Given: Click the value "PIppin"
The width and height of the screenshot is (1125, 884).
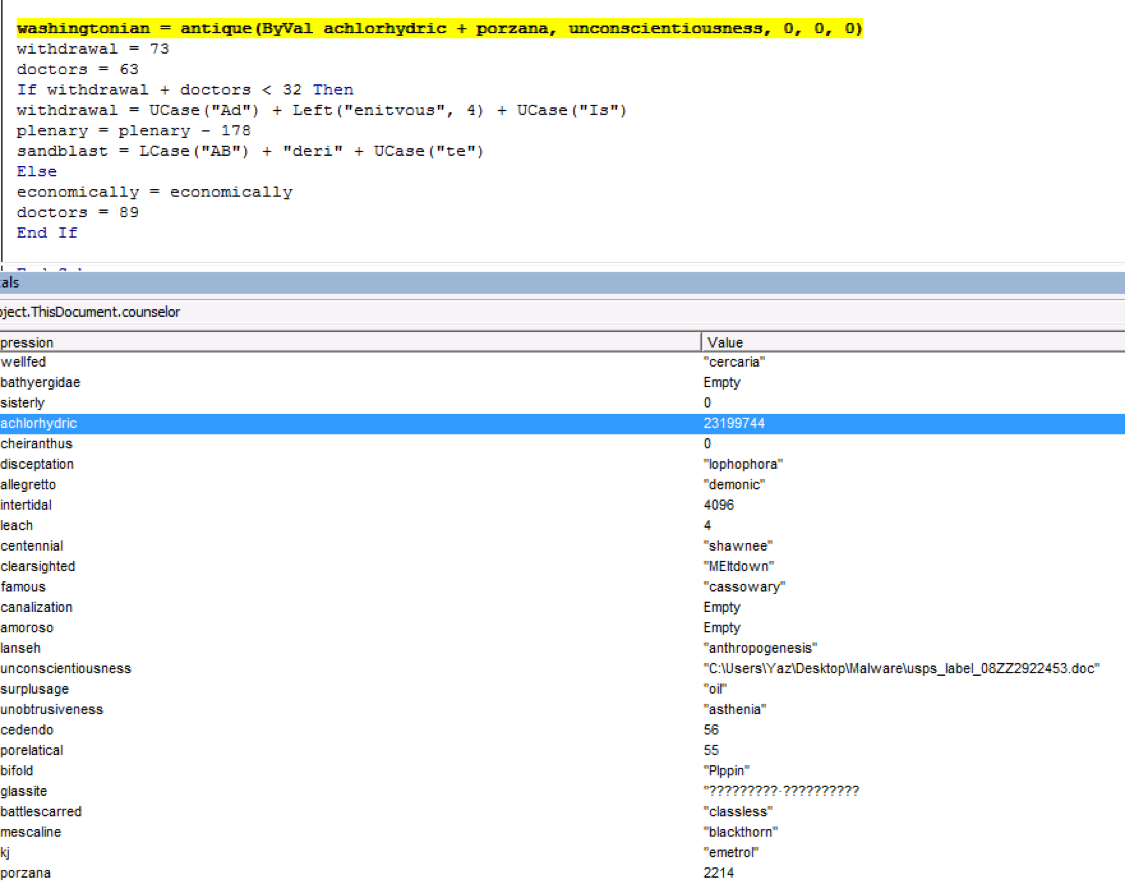Looking at the screenshot, I should [727, 771].
